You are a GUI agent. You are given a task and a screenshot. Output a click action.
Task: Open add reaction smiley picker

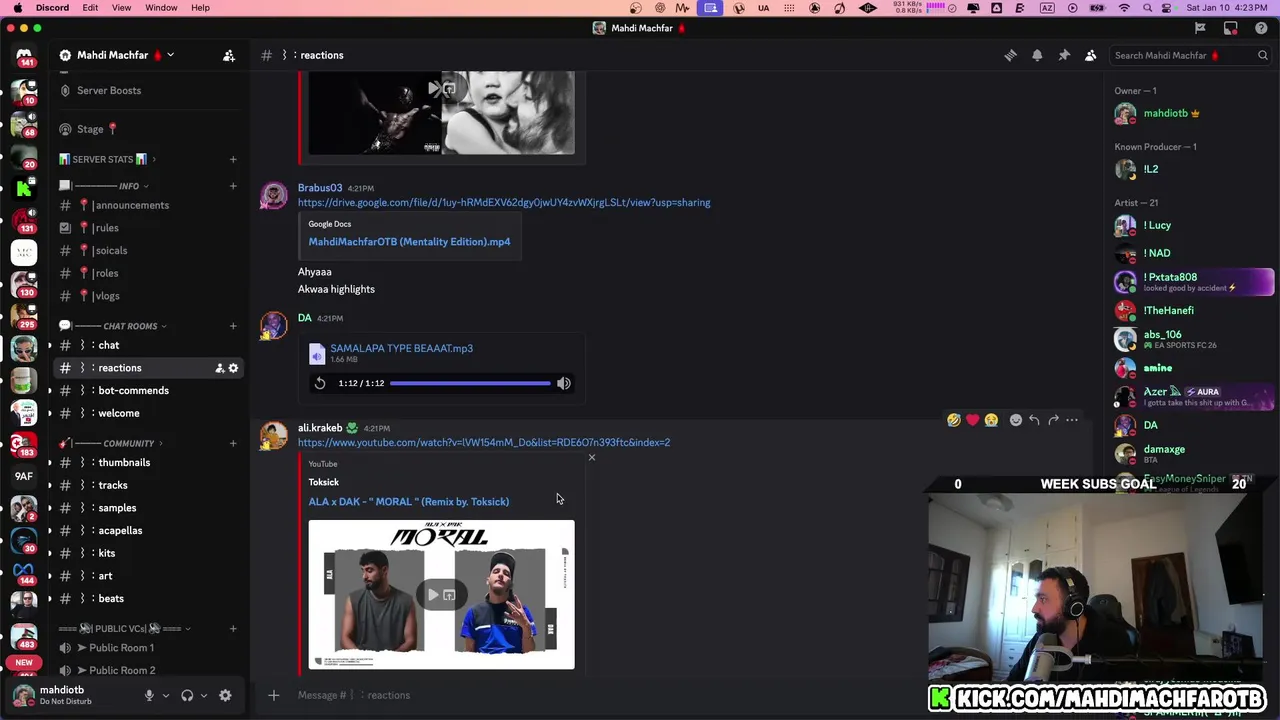click(1016, 420)
